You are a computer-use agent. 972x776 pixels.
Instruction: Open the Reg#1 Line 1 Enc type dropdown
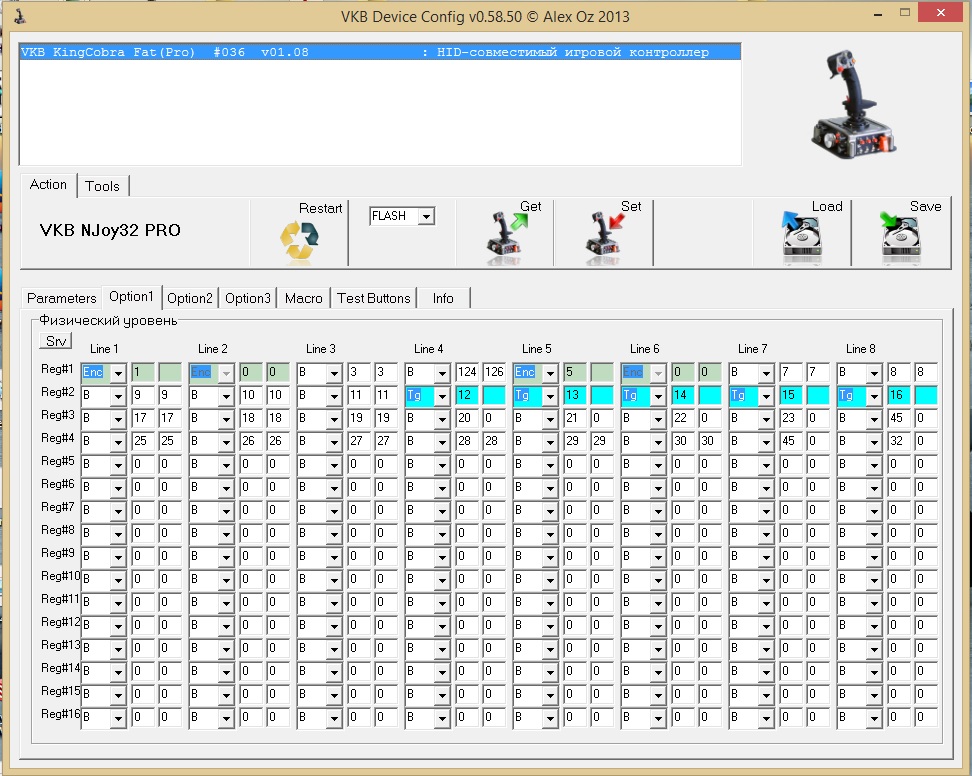coord(118,373)
